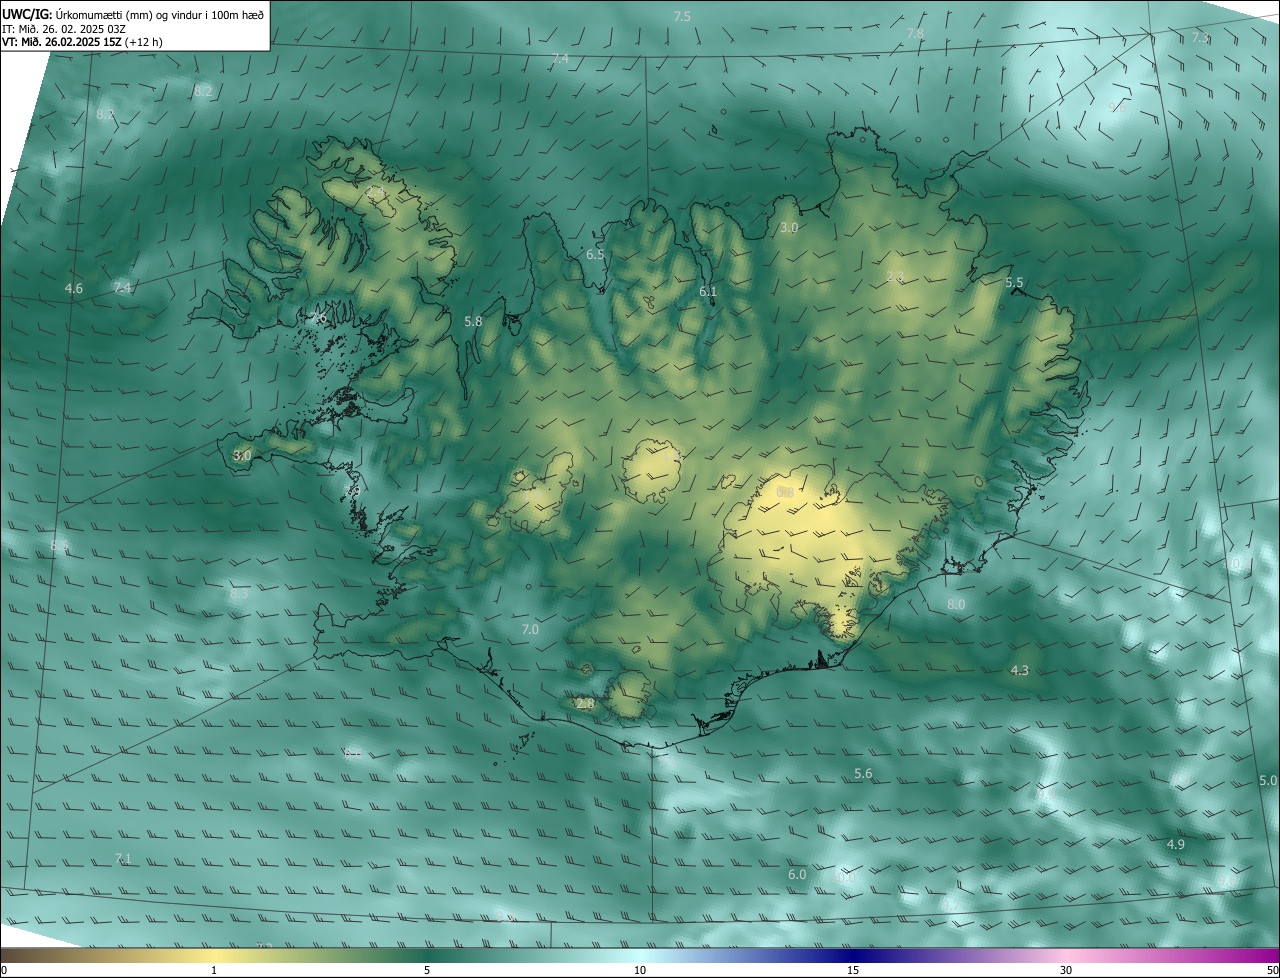Click the 0.8 value on the glacier
The image size is (1280, 978).
click(785, 492)
